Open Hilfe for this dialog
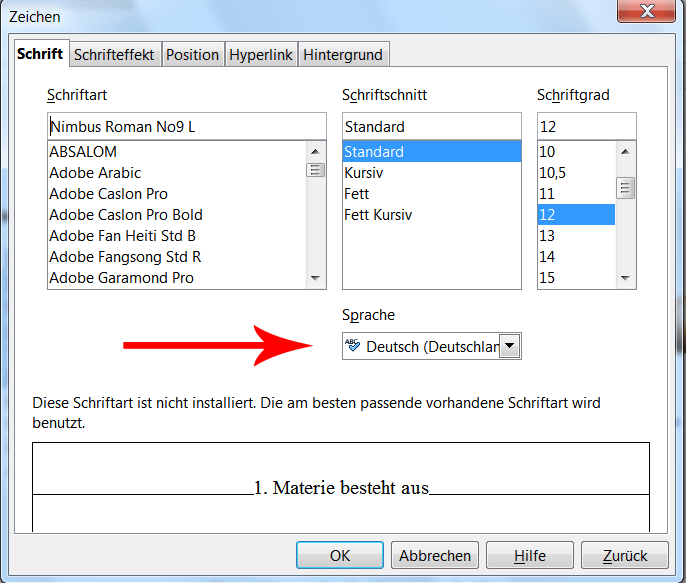The height and width of the screenshot is (583, 686). tap(530, 556)
